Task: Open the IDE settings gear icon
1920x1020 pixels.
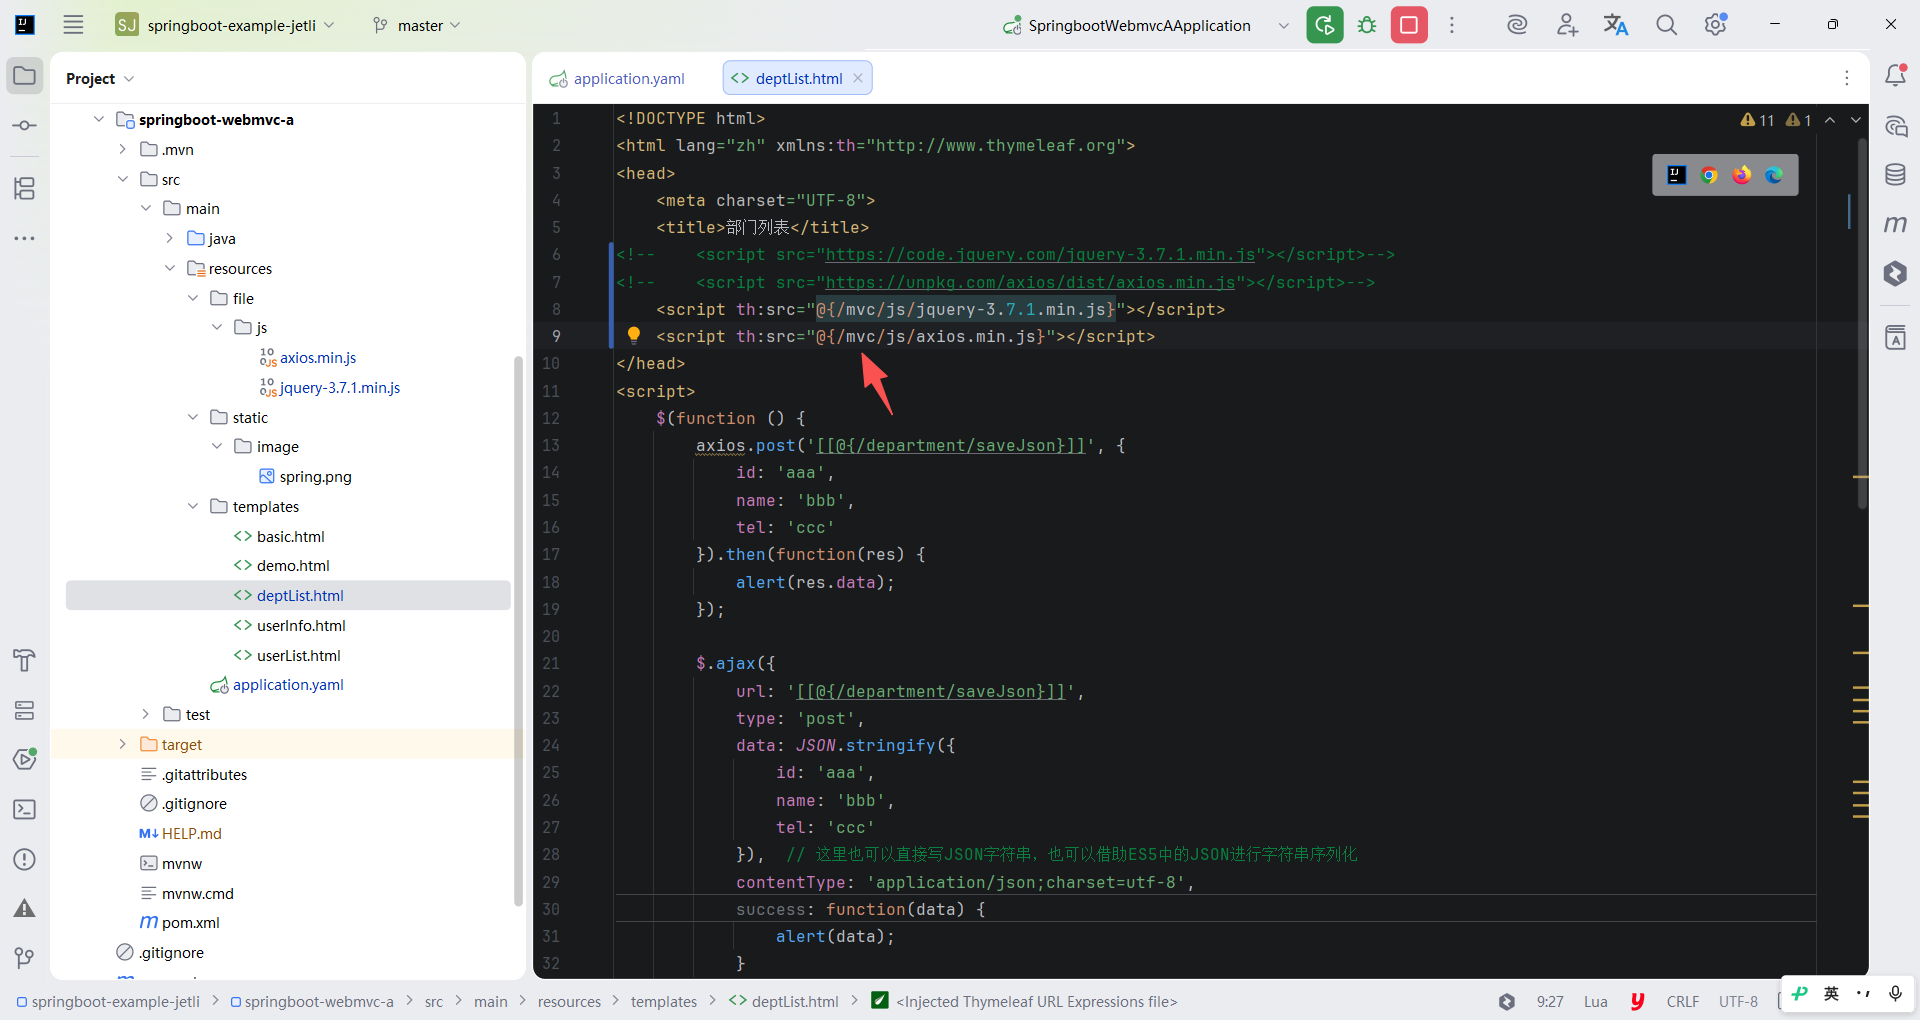Action: (x=1716, y=25)
